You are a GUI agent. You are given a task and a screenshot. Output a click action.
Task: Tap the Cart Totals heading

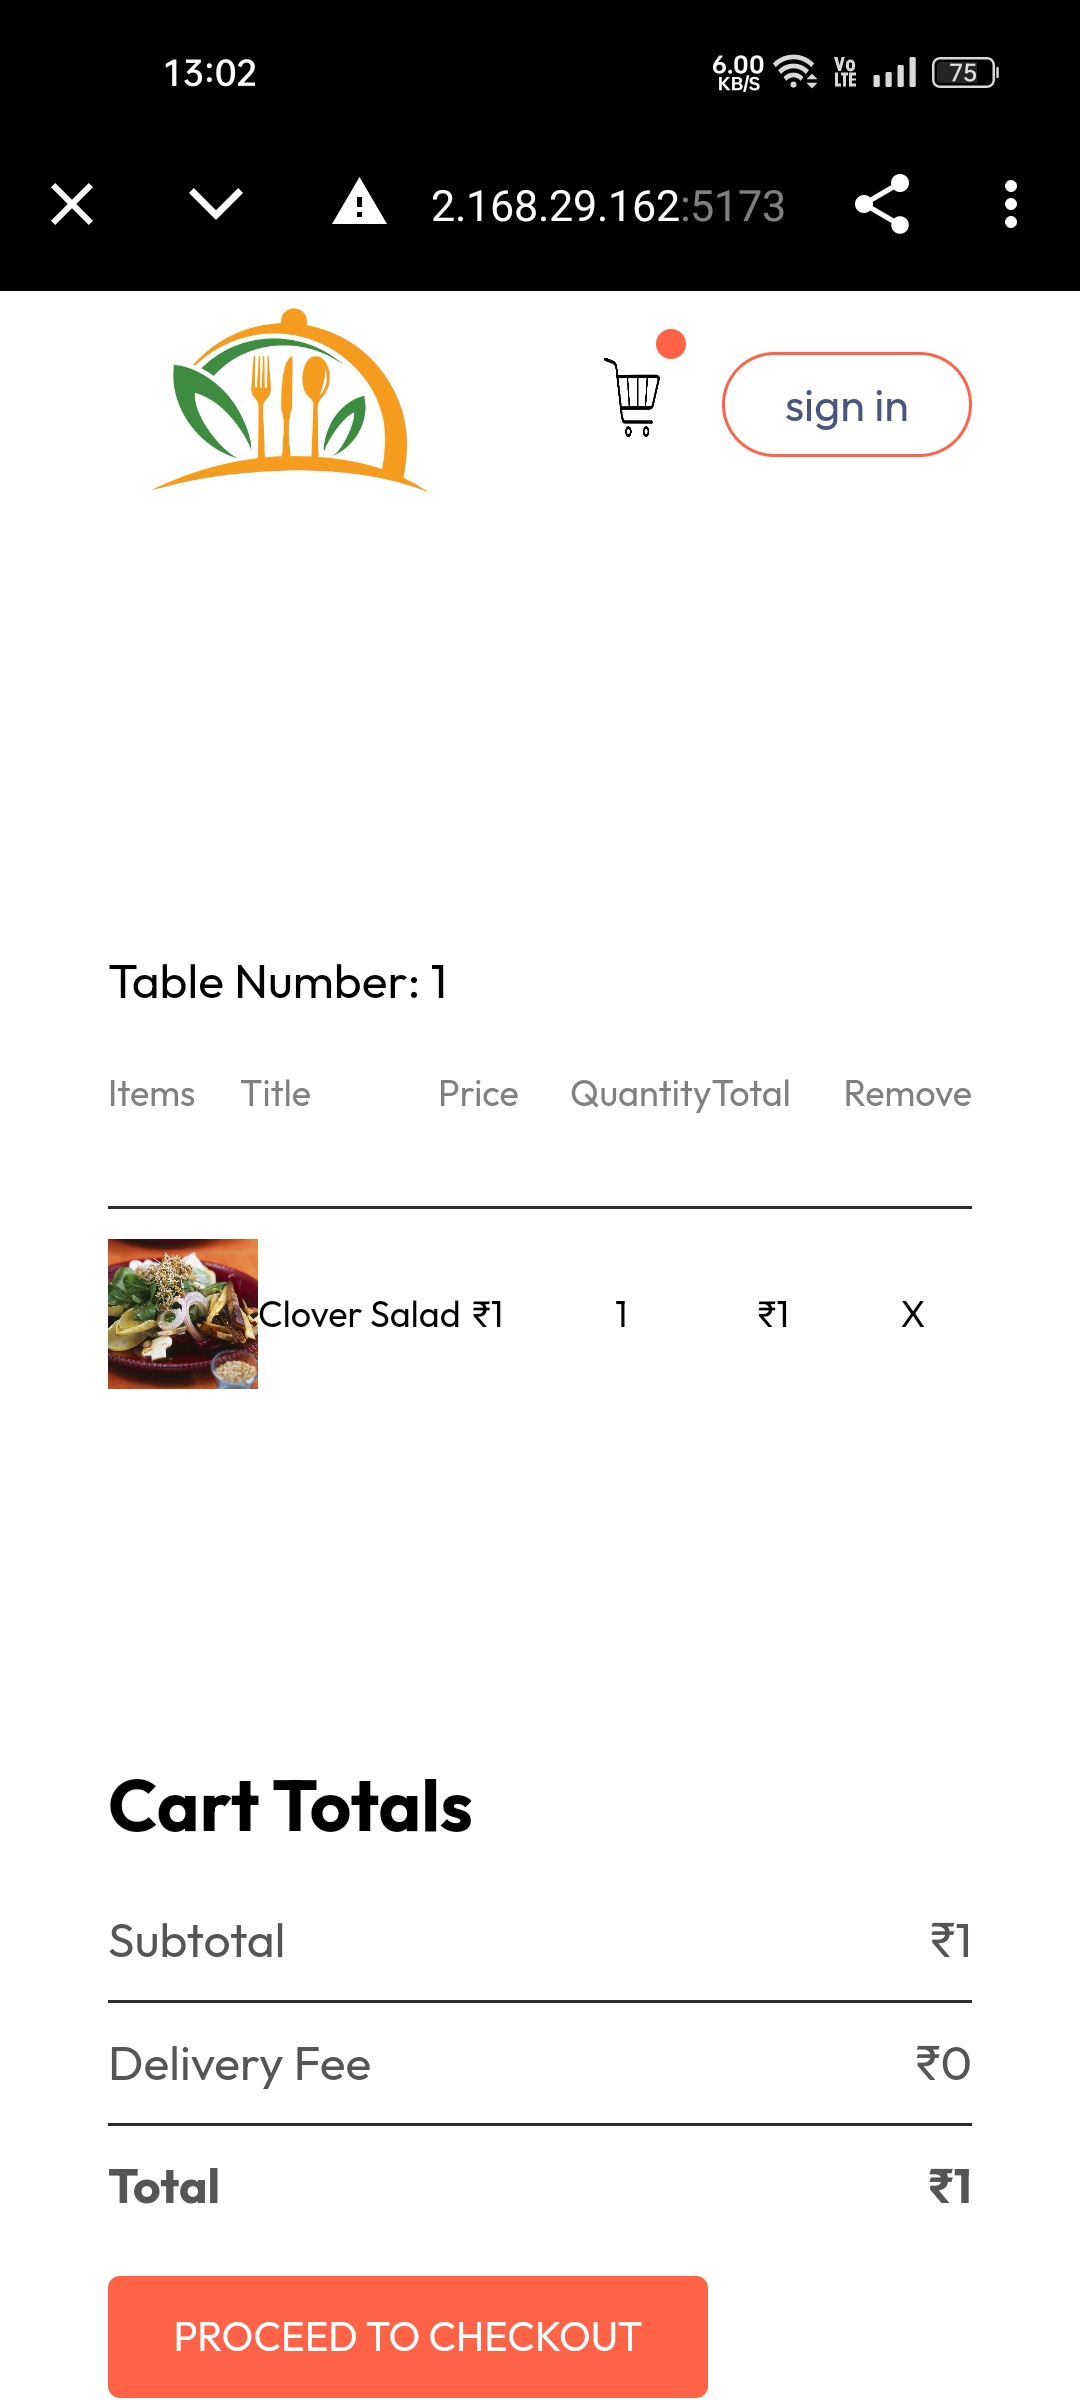pyautogui.click(x=290, y=1806)
